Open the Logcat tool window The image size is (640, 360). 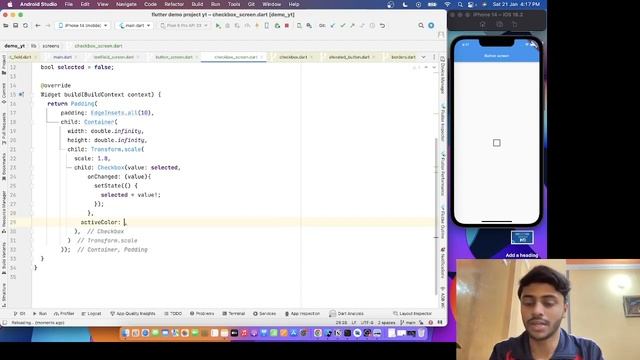click(91, 313)
